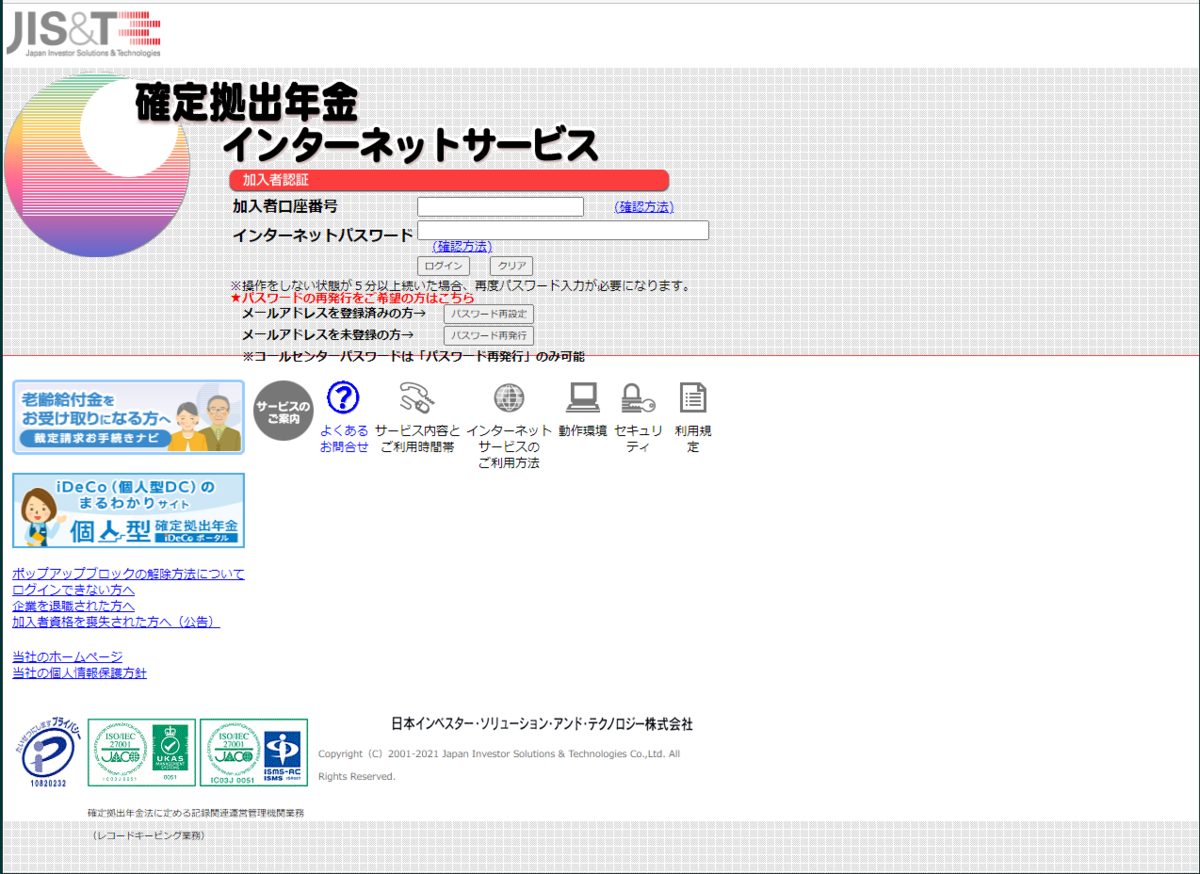Click the パスワード再発行 button
The width and height of the screenshot is (1200, 874).
click(489, 335)
